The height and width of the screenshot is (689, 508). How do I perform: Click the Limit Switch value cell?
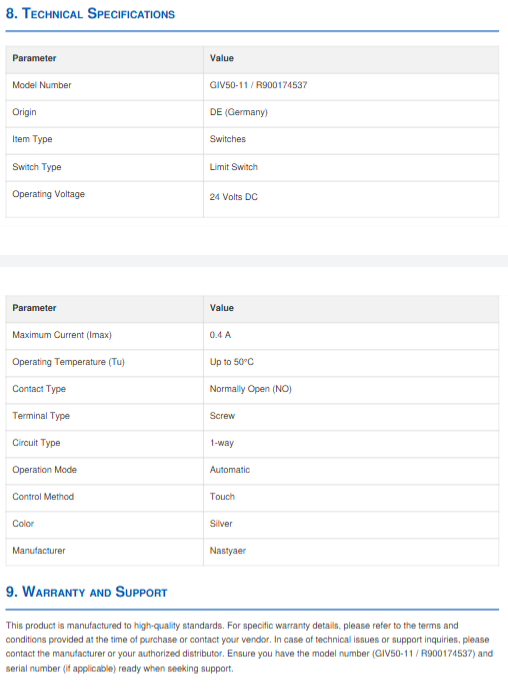[x=351, y=167]
